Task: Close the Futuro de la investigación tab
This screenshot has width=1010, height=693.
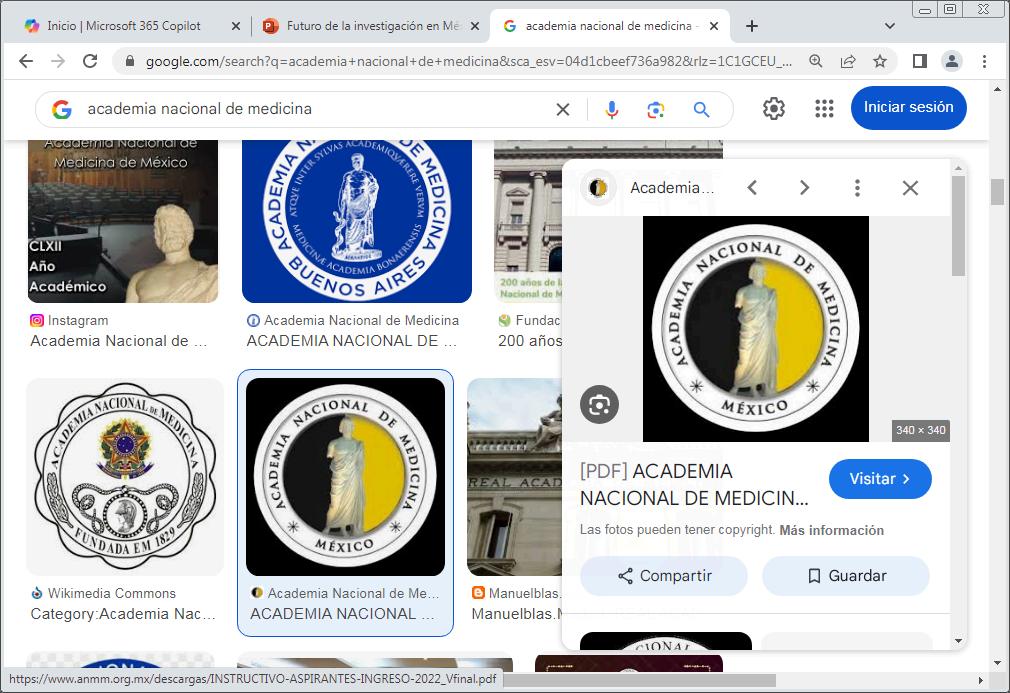Action: click(x=475, y=26)
